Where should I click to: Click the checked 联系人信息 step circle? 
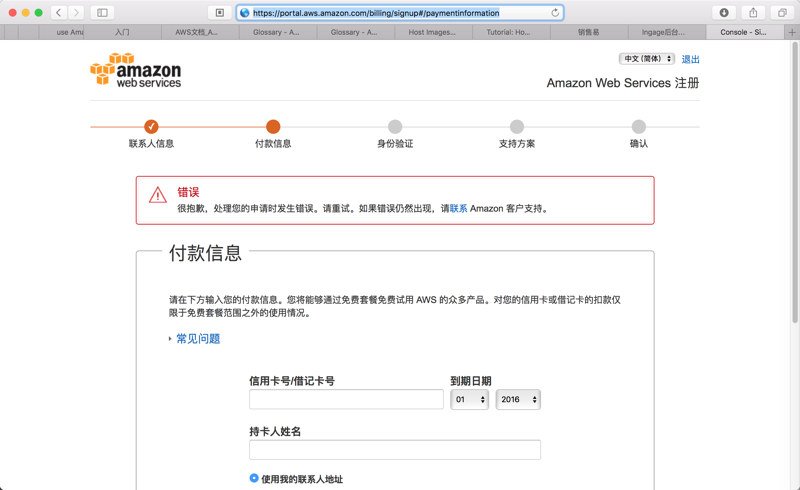pos(151,126)
